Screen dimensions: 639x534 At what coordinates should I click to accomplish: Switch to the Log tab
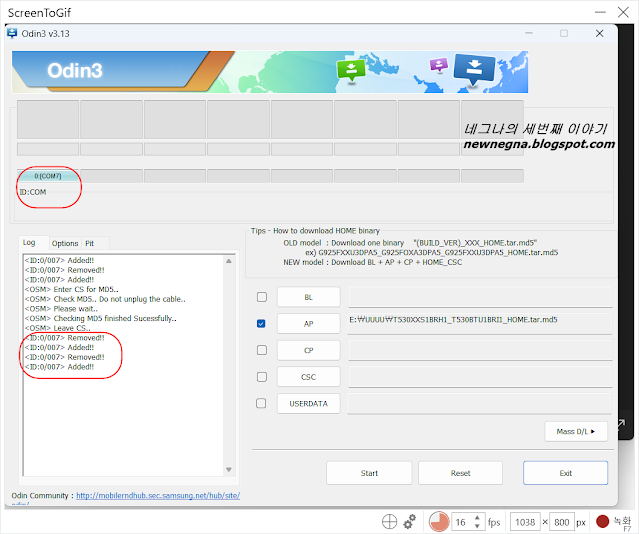click(29, 243)
